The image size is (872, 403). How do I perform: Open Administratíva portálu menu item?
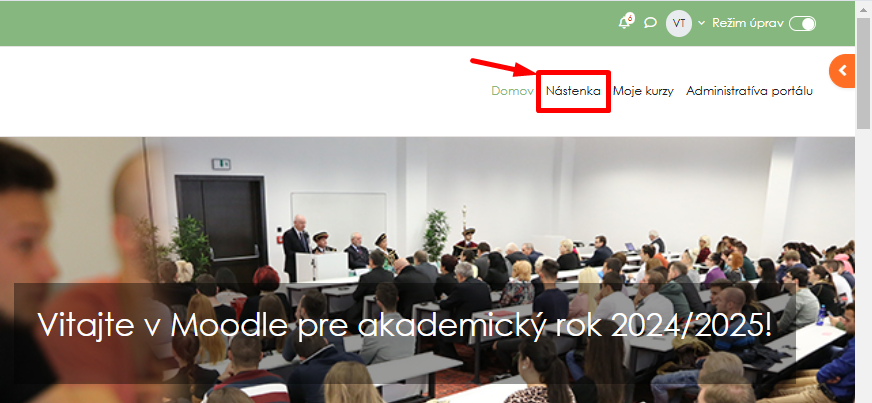[x=749, y=91]
